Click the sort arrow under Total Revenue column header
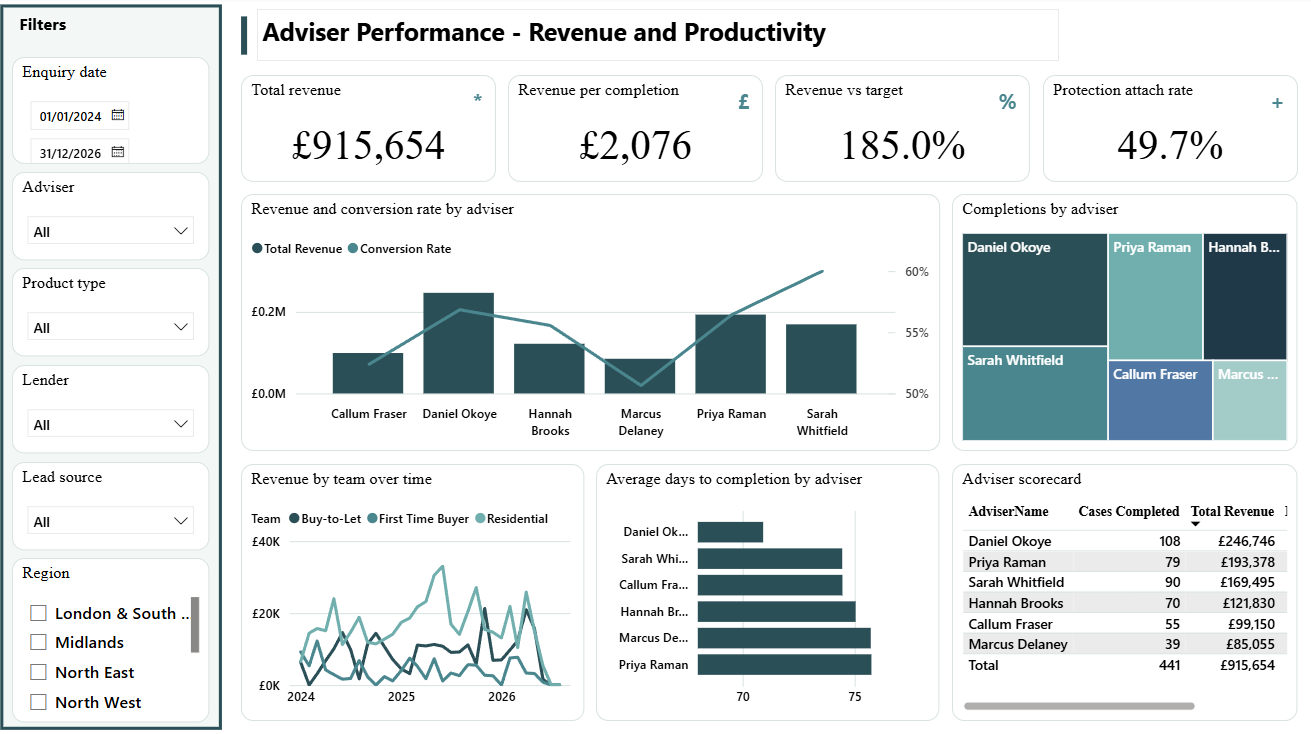Image resolution: width=1311 pixels, height=734 pixels. (1196, 525)
